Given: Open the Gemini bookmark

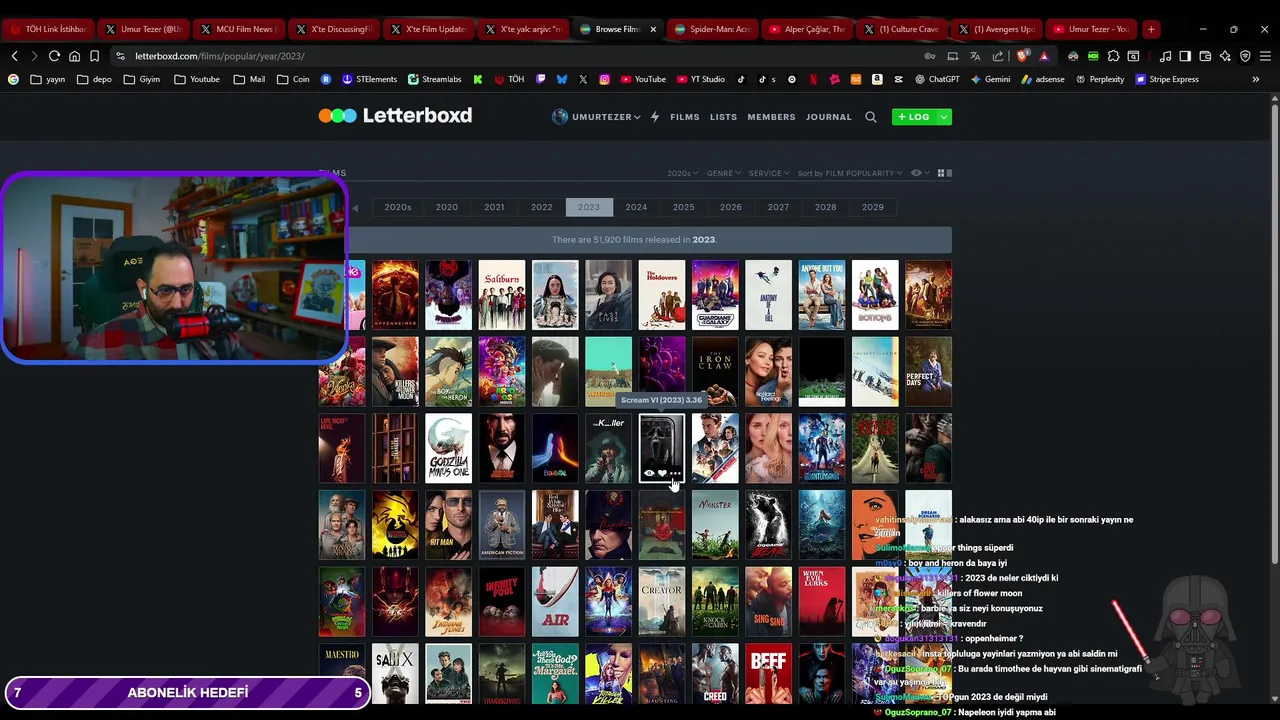Looking at the screenshot, I should click(x=990, y=79).
